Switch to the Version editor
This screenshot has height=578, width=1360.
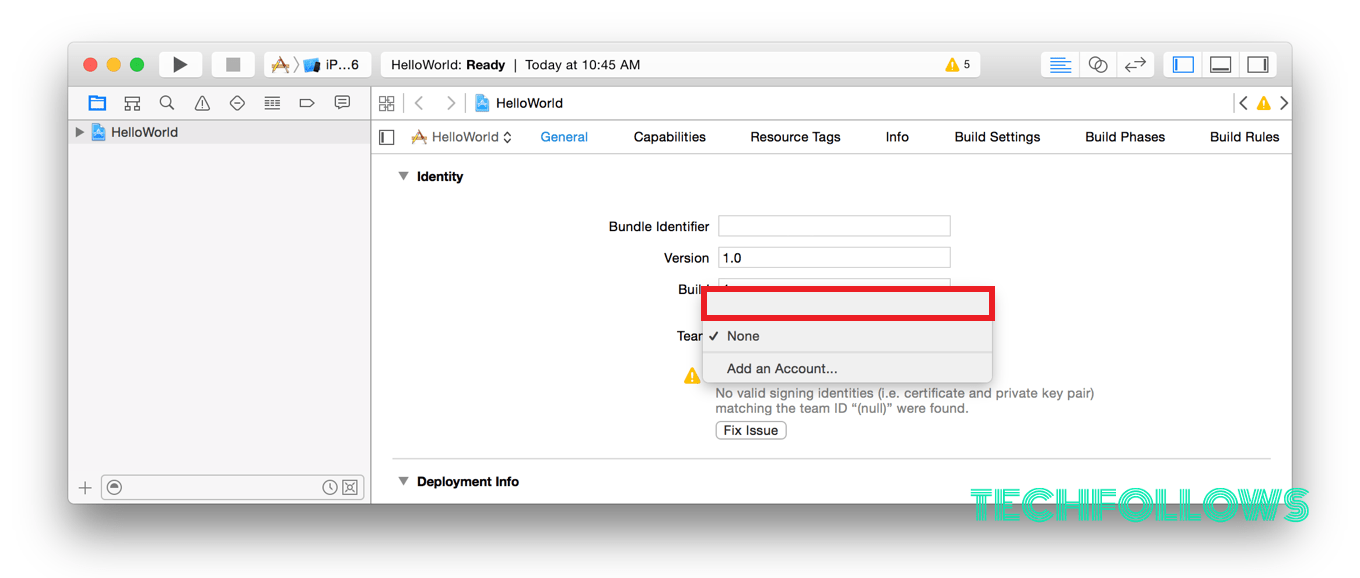[1135, 65]
